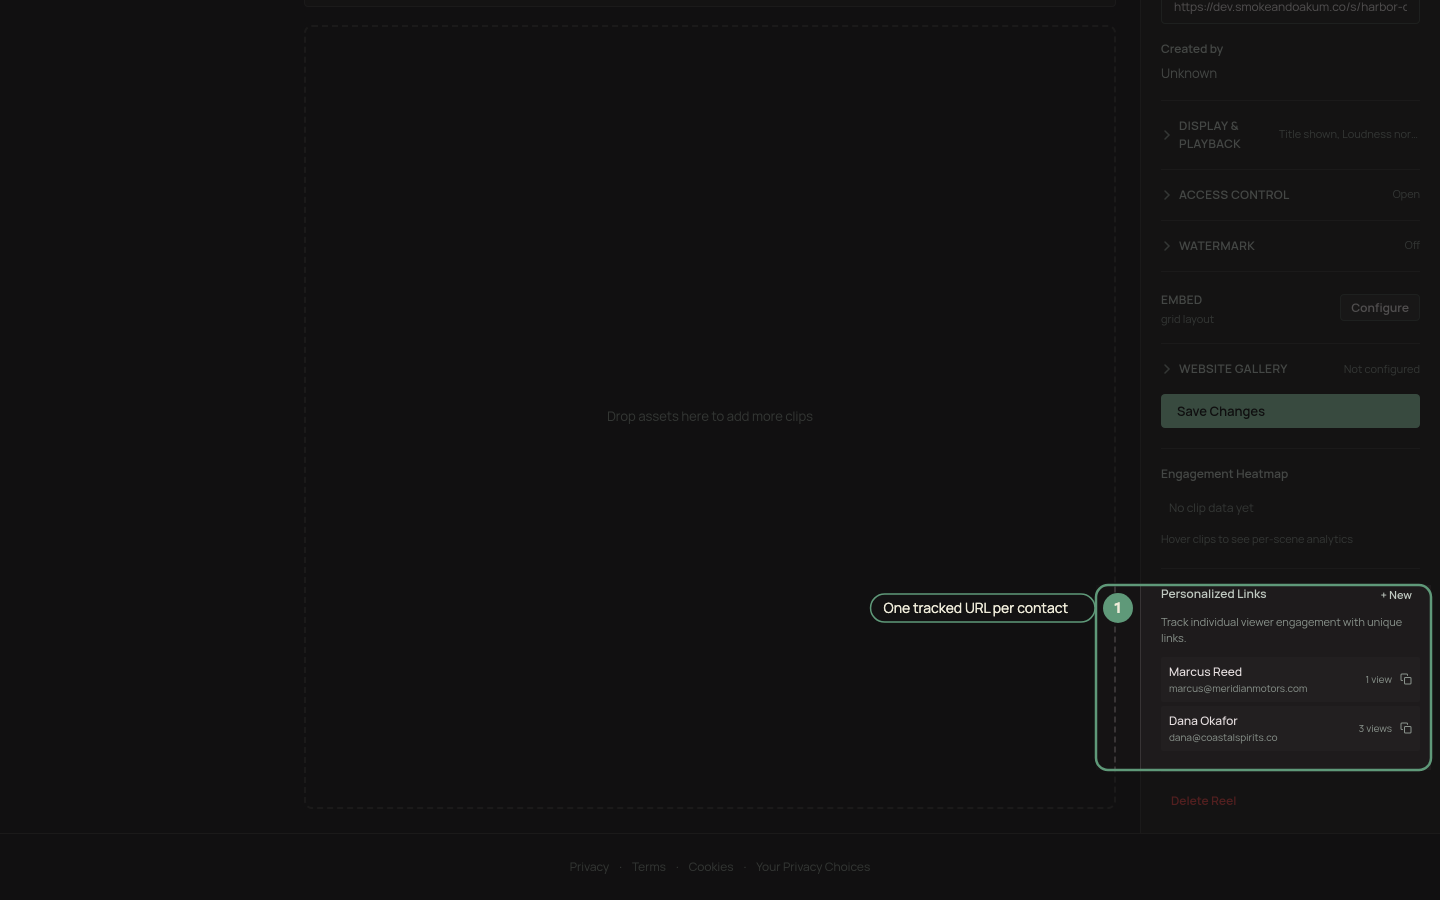Click the watermark 'Off' status
This screenshot has width=1440, height=900.
coord(1411,246)
